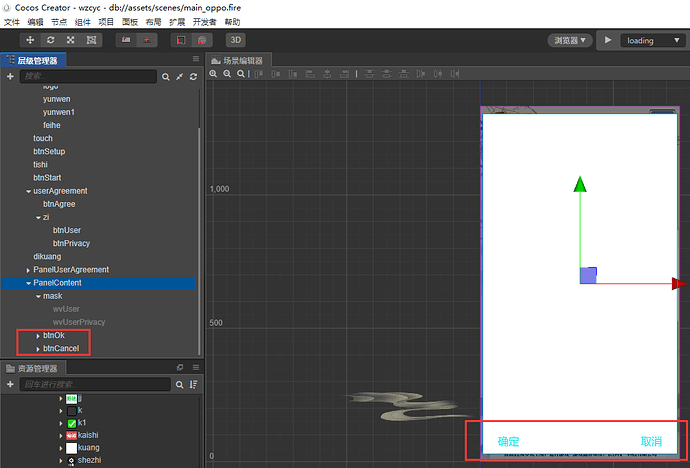Add a node with hierarchy plus button

click(x=10, y=77)
